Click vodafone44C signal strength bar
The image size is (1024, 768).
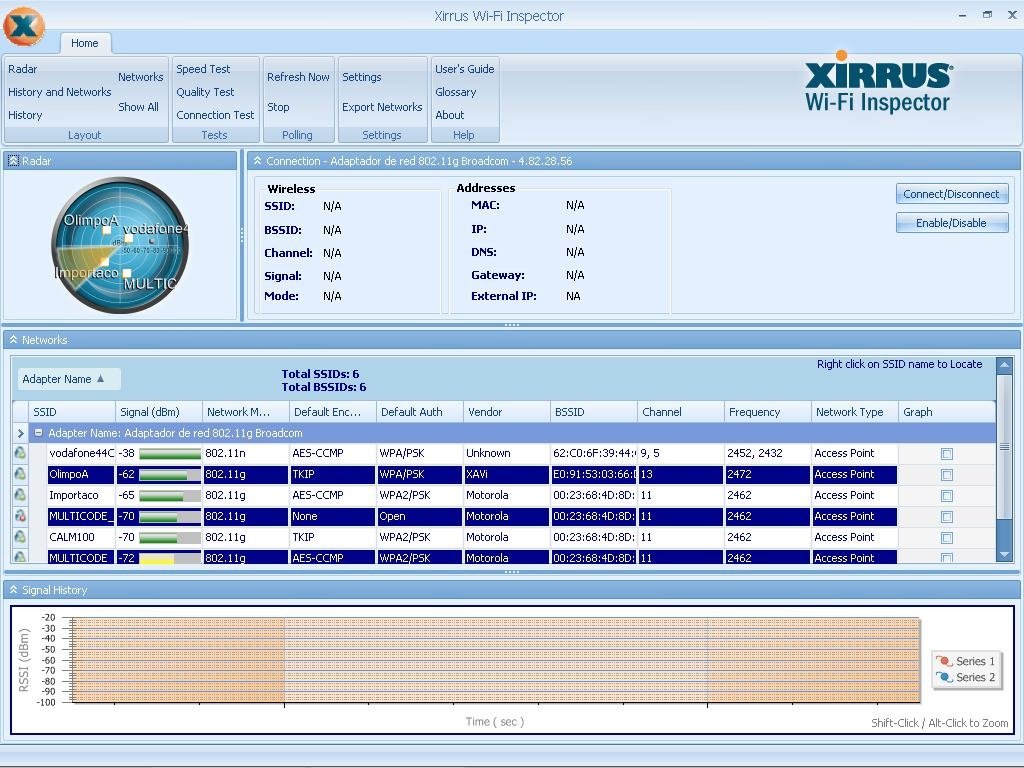pos(170,453)
